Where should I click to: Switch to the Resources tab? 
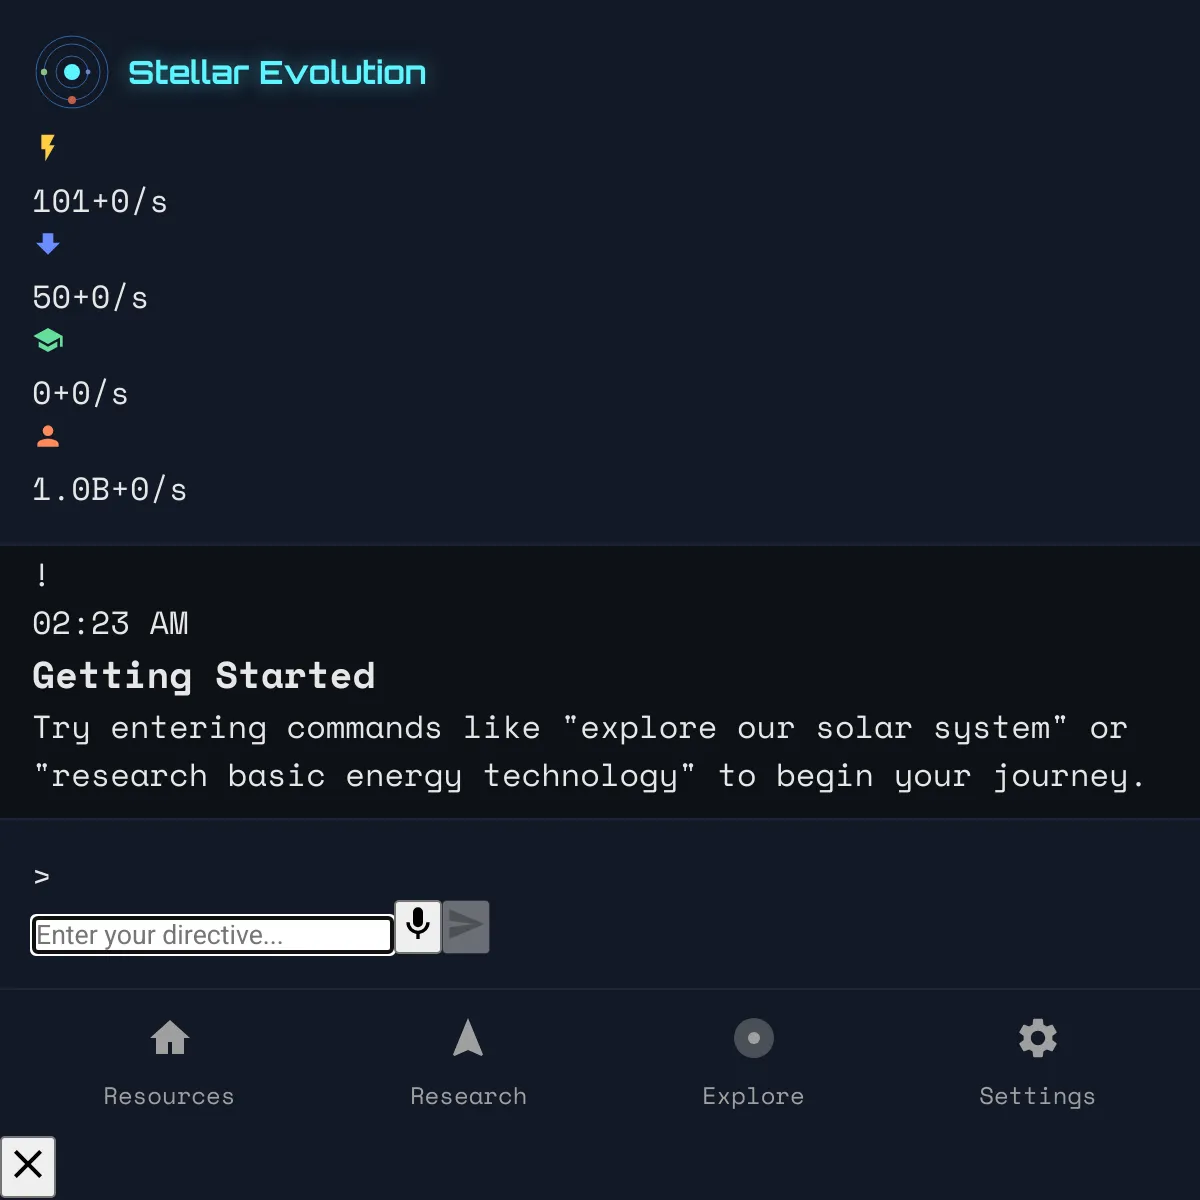(x=169, y=1096)
